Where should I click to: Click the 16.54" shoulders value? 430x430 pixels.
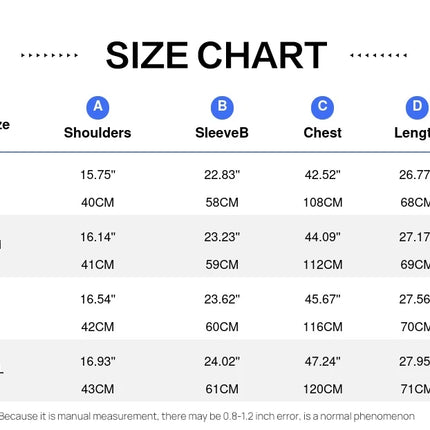pos(98,299)
